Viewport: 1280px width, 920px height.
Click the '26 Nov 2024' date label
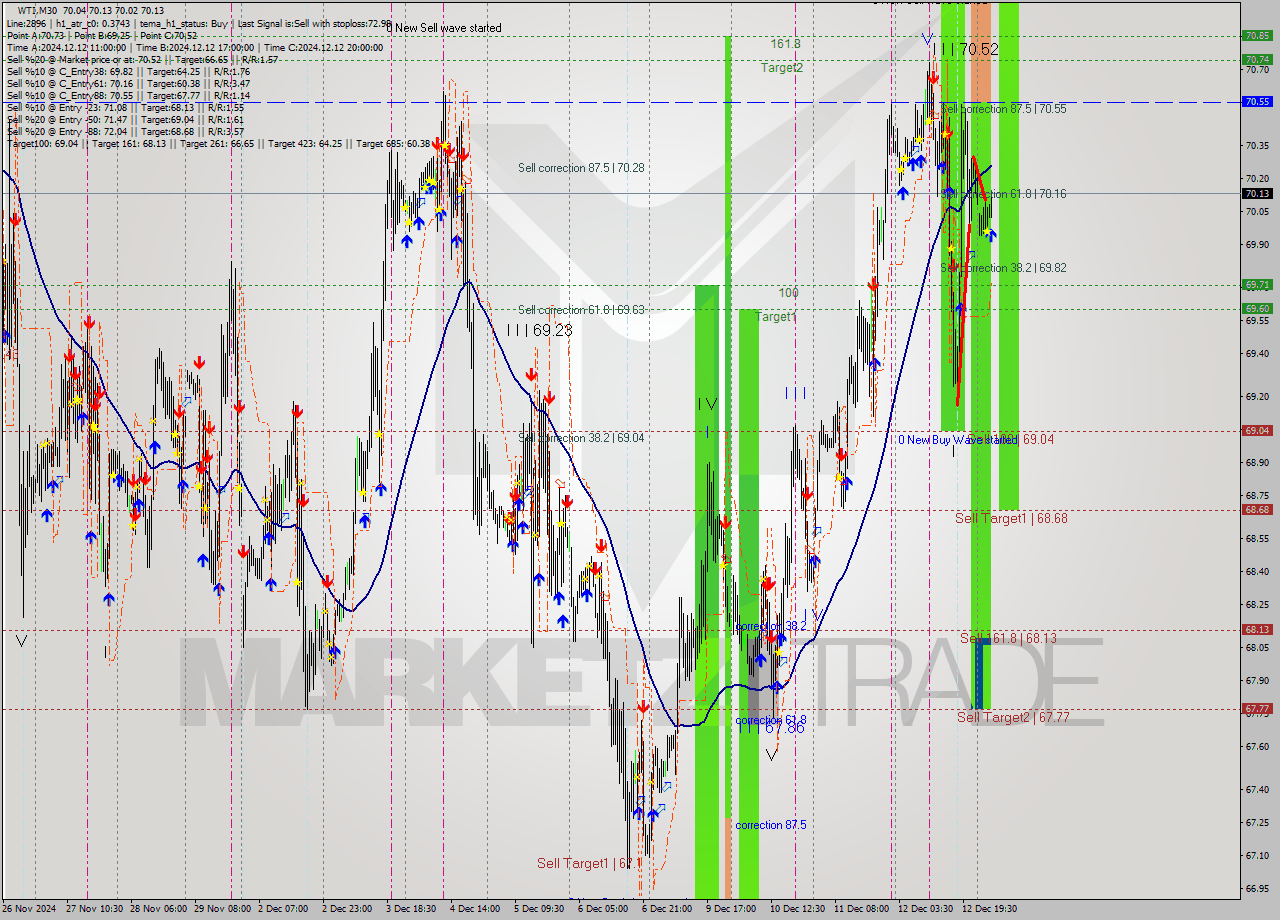pos(31,909)
